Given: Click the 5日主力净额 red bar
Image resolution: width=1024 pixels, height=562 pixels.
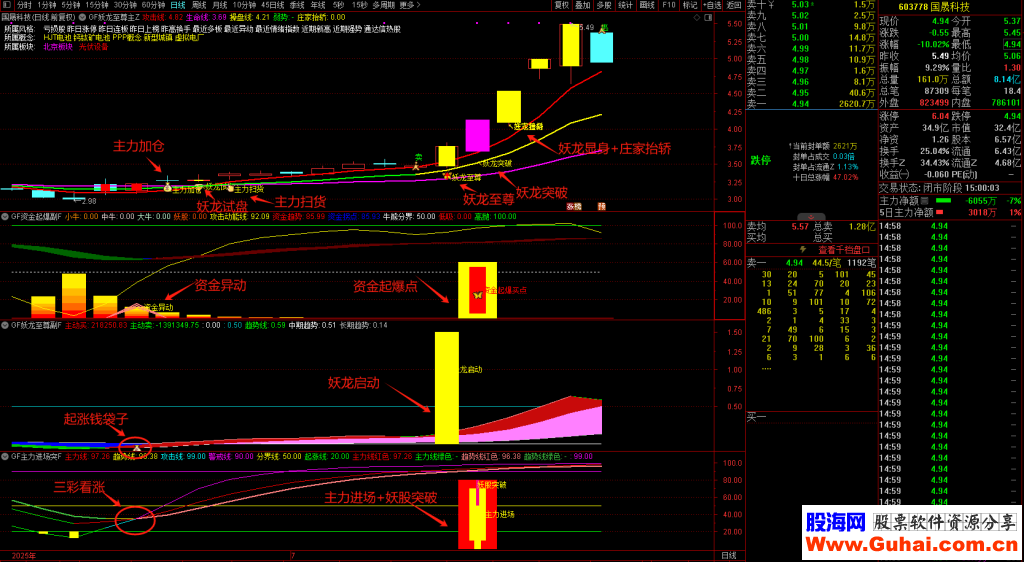Looking at the screenshot, I should [940, 212].
